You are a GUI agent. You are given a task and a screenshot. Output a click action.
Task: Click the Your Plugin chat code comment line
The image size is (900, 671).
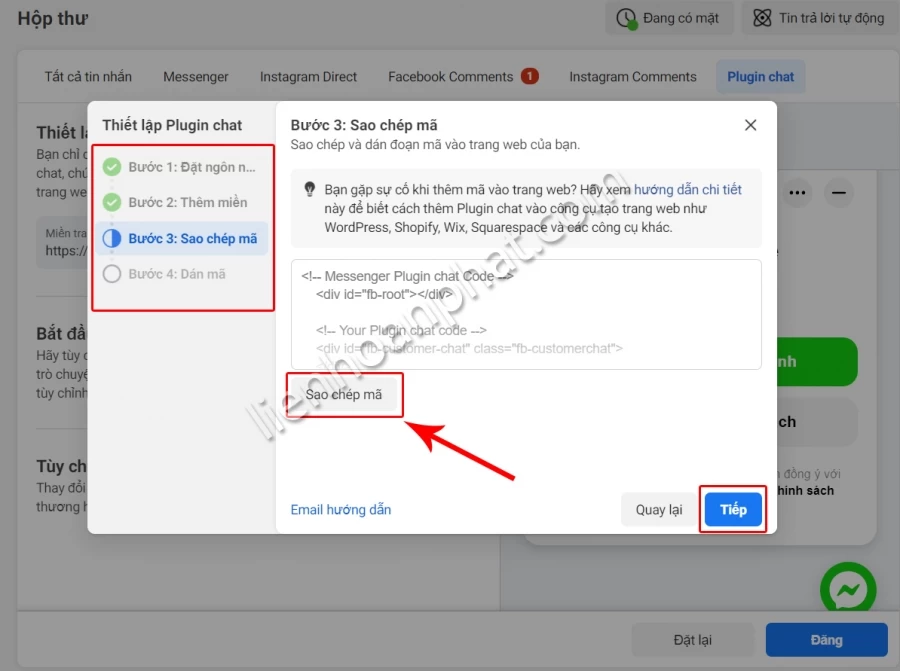tap(401, 331)
